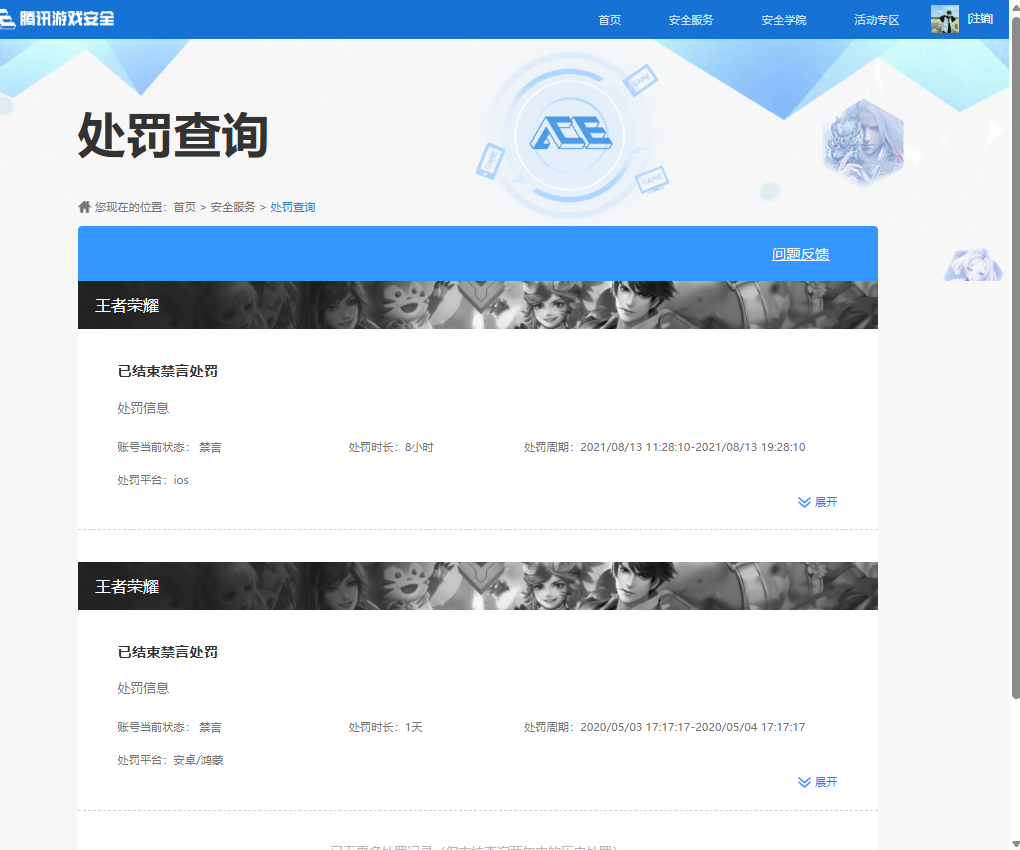The width and height of the screenshot is (1020, 850).
Task: Click the 2021/08/13 penalty period text
Action: click(x=665, y=447)
